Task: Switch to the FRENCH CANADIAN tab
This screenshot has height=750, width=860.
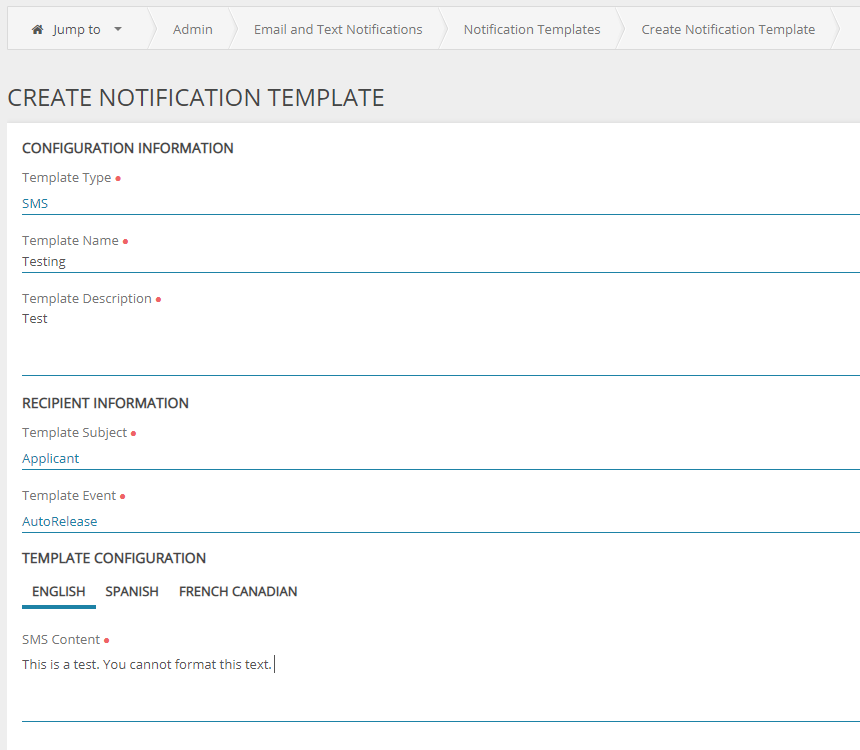Action: (237, 591)
